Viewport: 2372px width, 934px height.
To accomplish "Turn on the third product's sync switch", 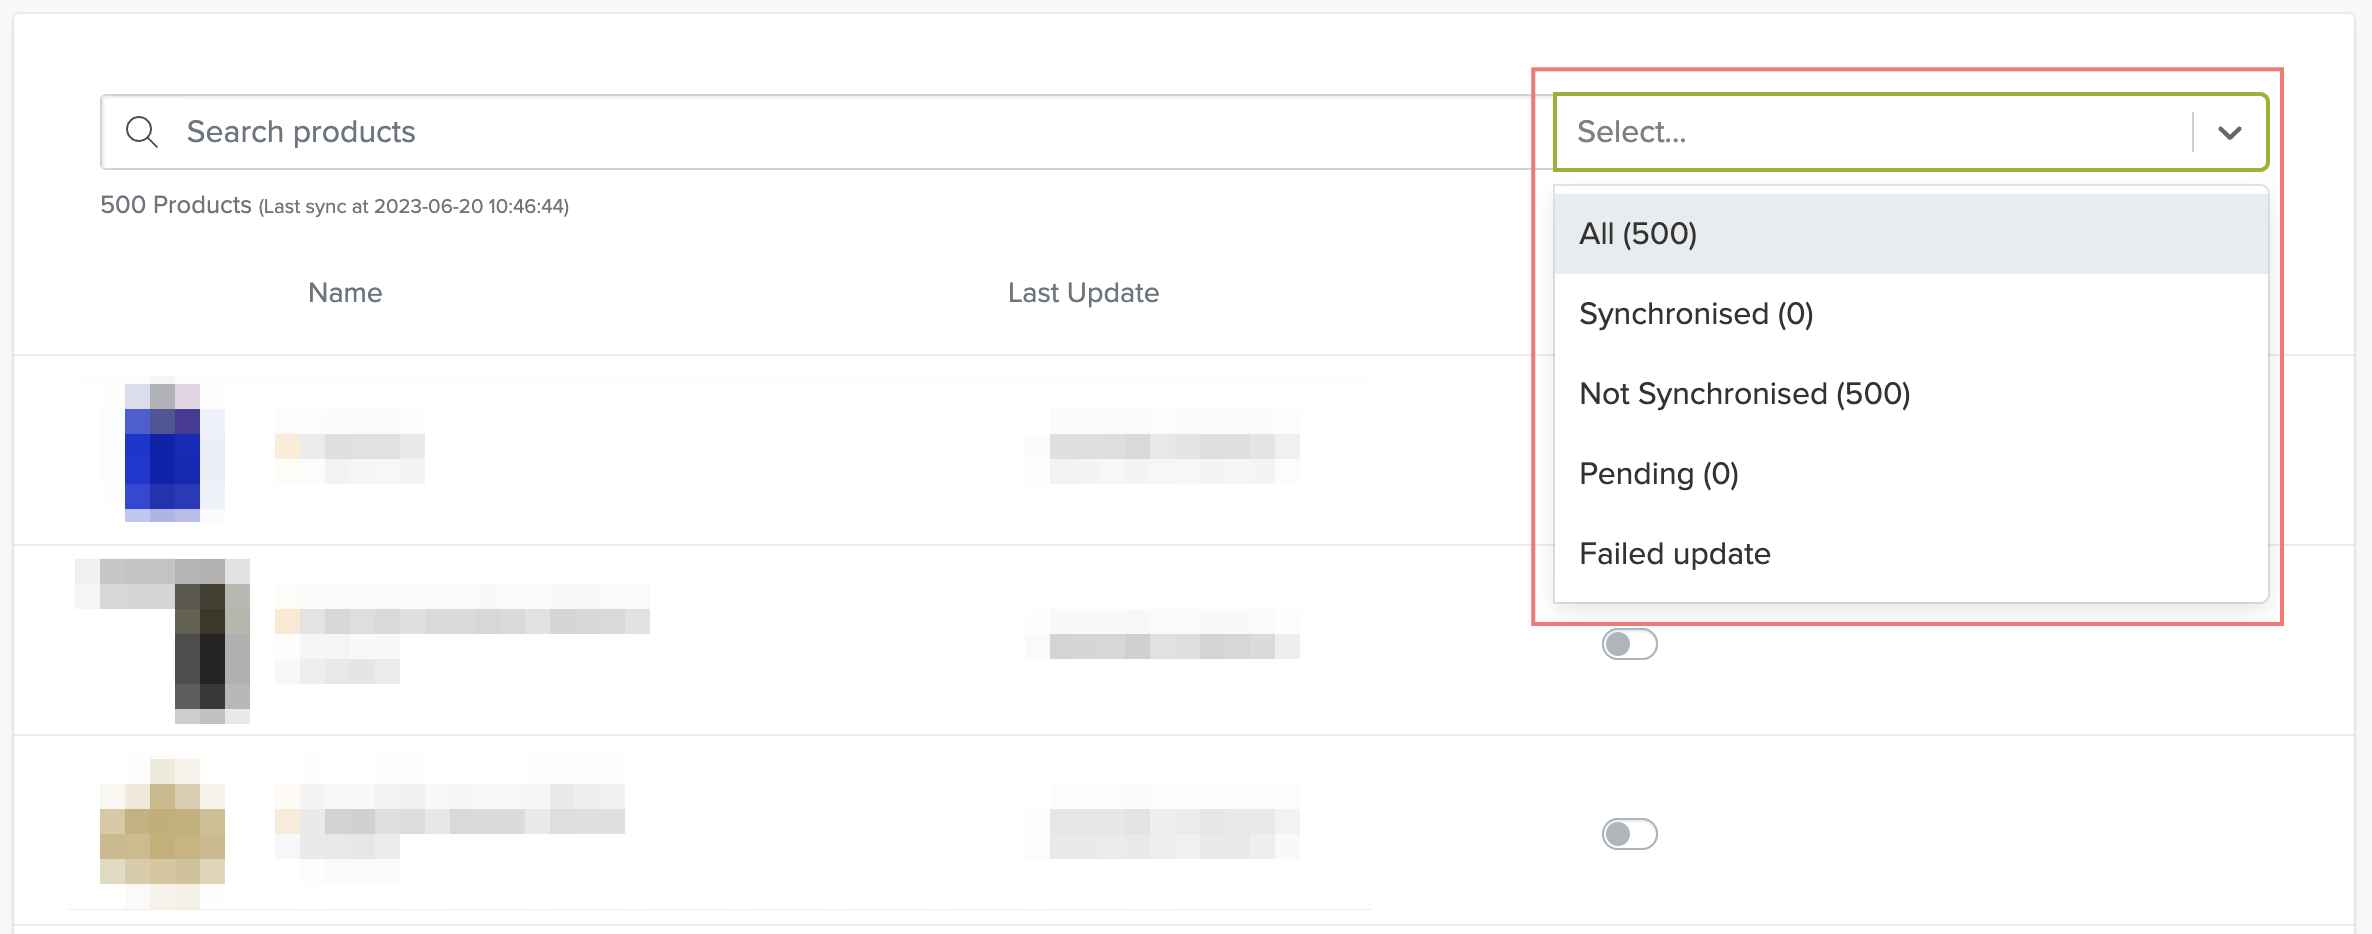I will (1629, 834).
